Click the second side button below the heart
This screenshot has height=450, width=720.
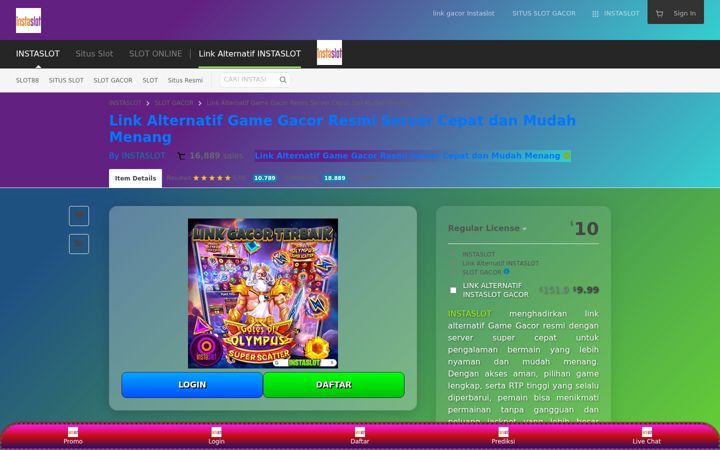point(79,244)
